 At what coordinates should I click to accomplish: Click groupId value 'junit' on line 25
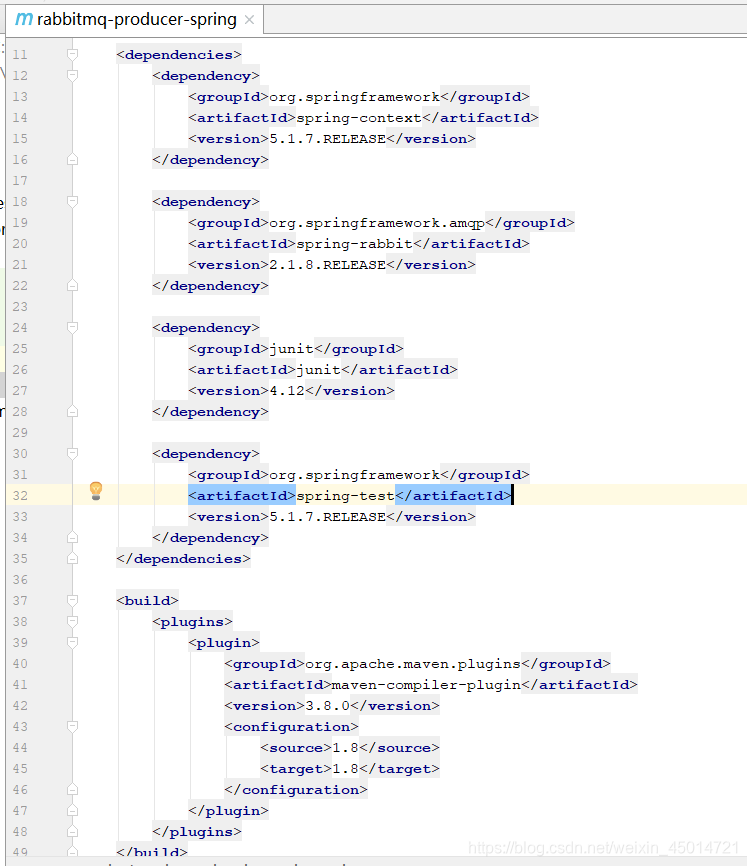[292, 348]
